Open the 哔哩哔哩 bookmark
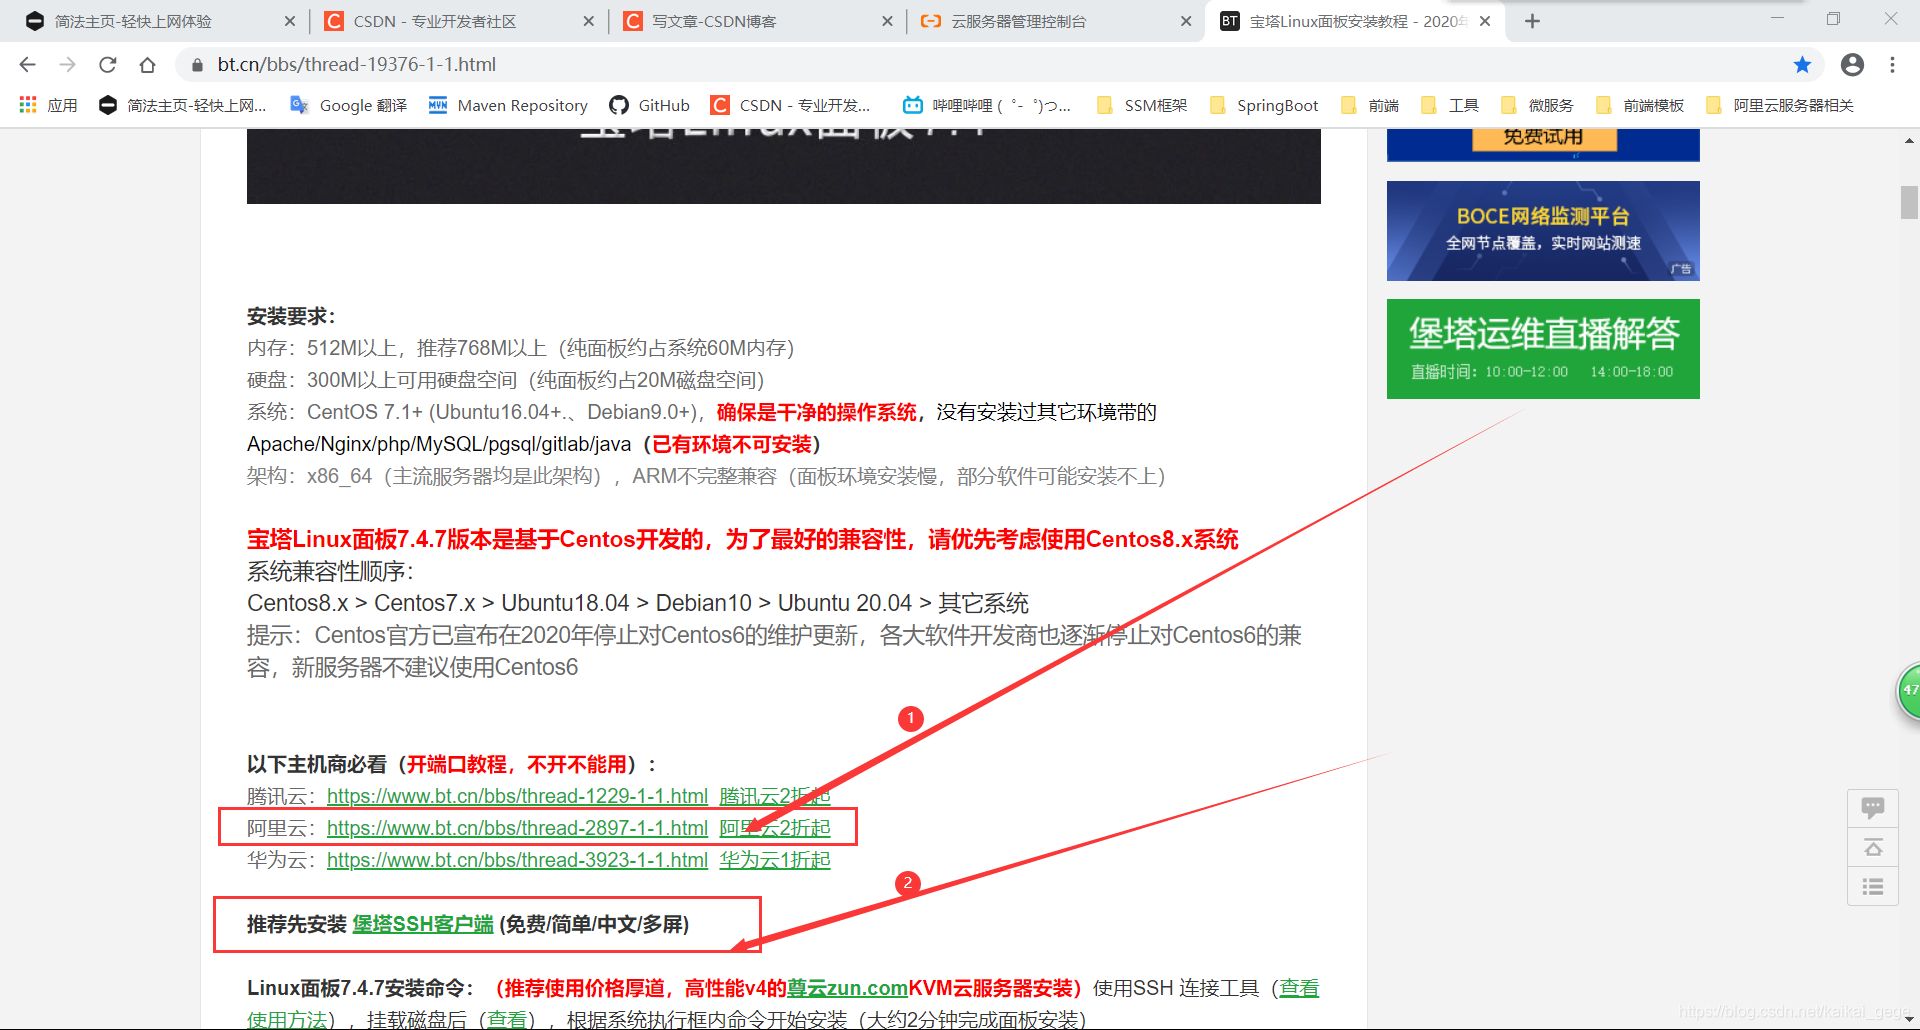 986,105
